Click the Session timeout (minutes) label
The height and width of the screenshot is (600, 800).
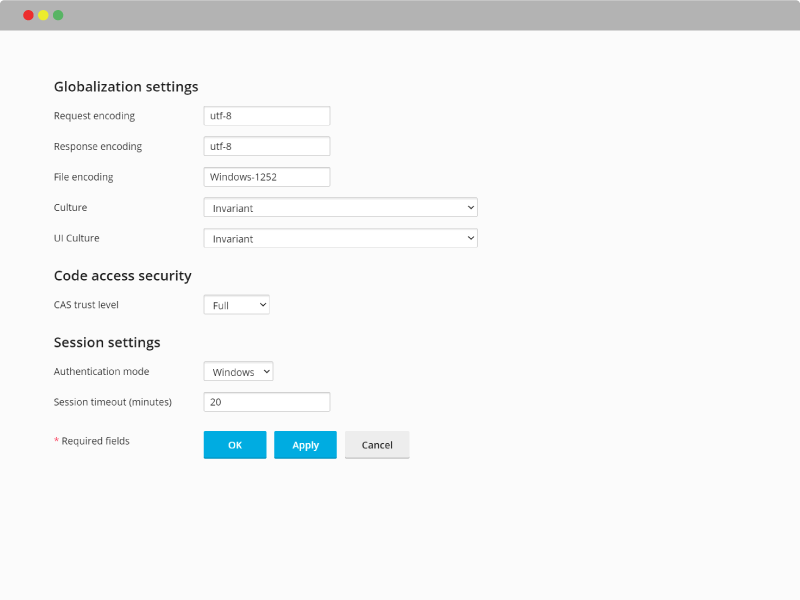coord(113,402)
